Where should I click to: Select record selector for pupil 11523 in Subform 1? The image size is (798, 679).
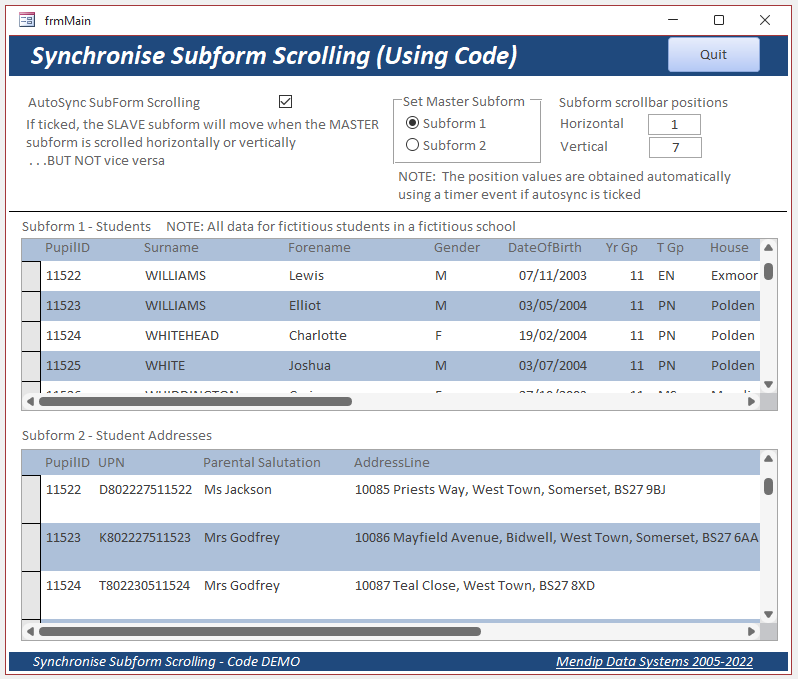click(31, 306)
